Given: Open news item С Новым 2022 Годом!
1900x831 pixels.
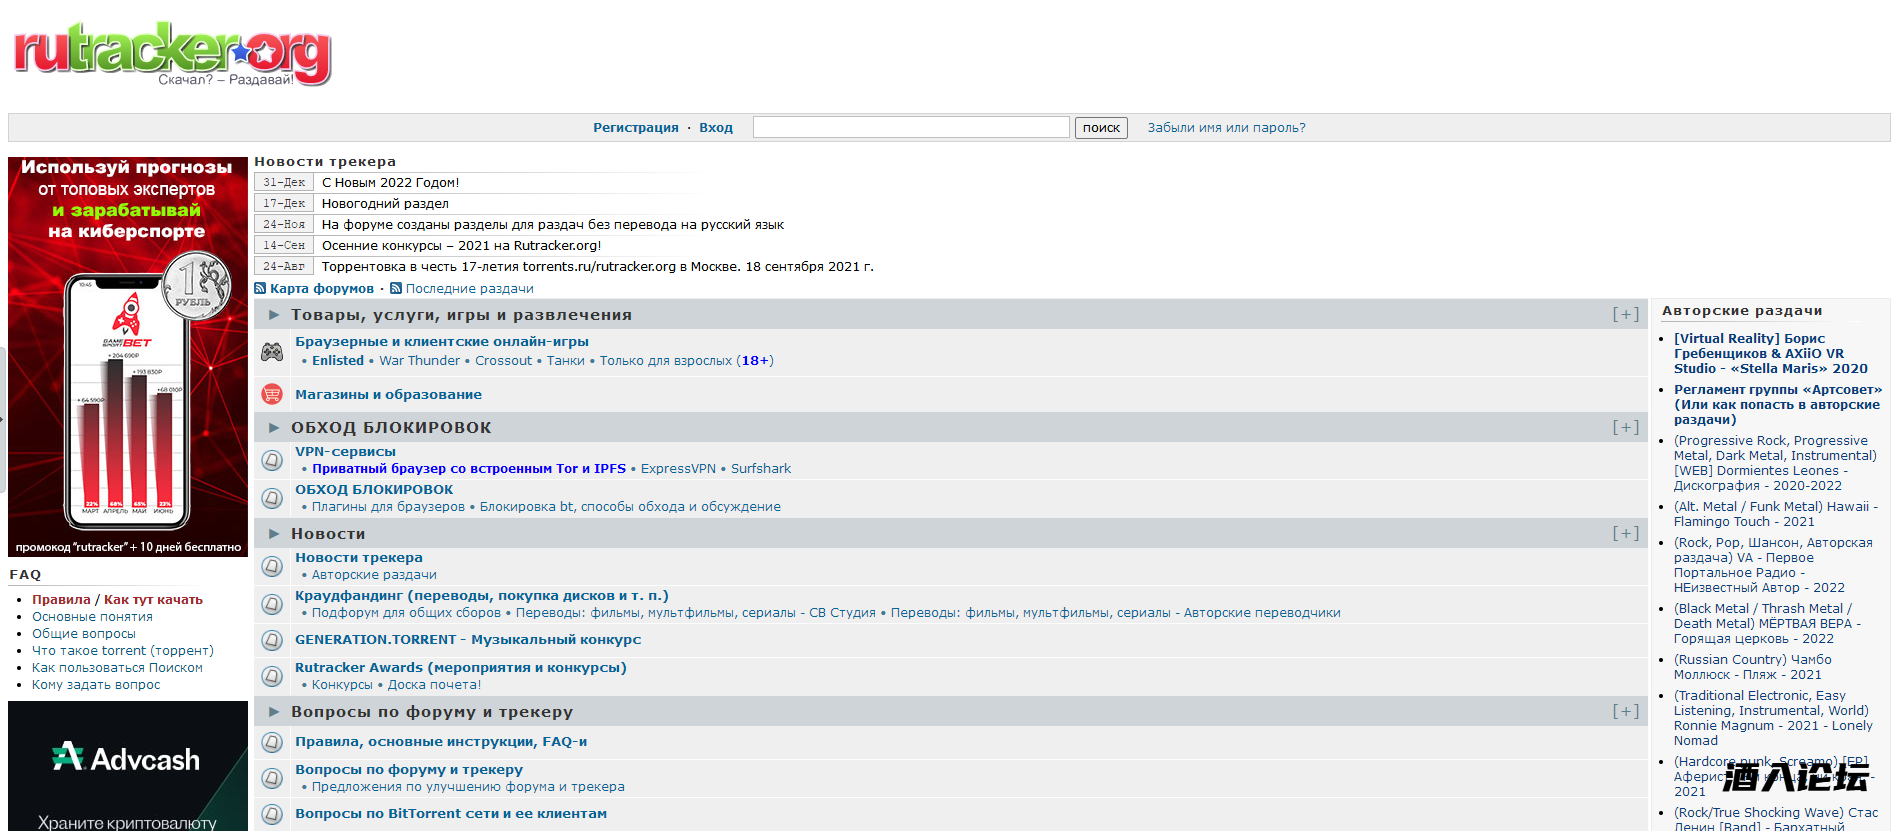Looking at the screenshot, I should (390, 183).
